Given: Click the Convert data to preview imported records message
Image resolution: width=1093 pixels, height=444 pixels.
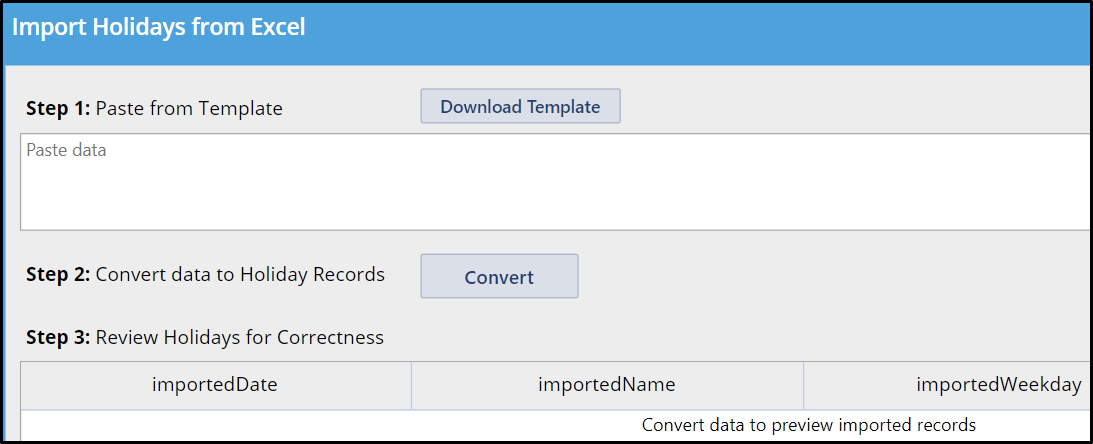Looking at the screenshot, I should [x=809, y=424].
